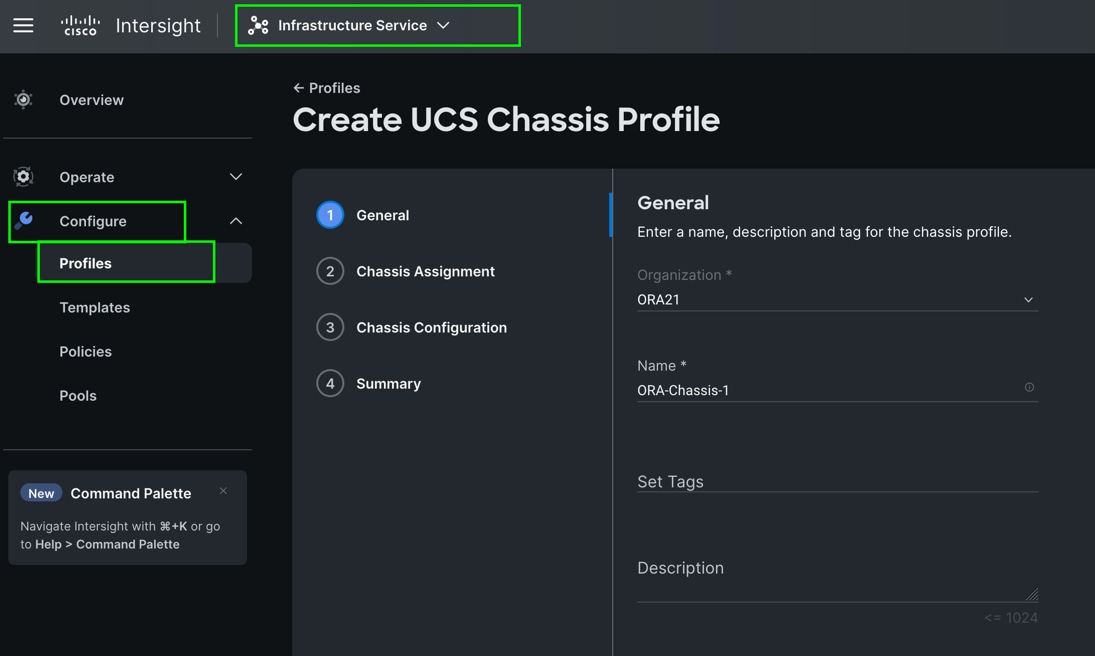The height and width of the screenshot is (656, 1095).
Task: Click the Name field info icon
Action: [x=1029, y=388]
